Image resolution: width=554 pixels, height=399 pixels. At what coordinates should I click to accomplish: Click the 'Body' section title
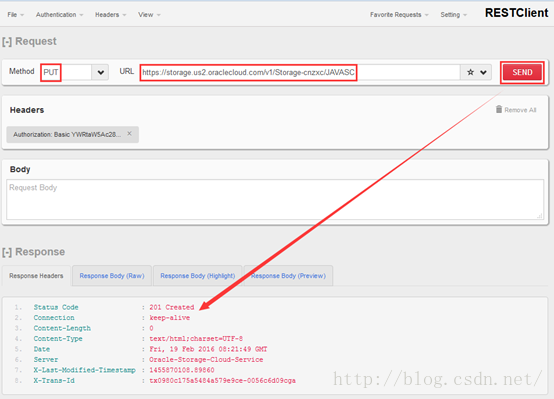[x=20, y=169]
